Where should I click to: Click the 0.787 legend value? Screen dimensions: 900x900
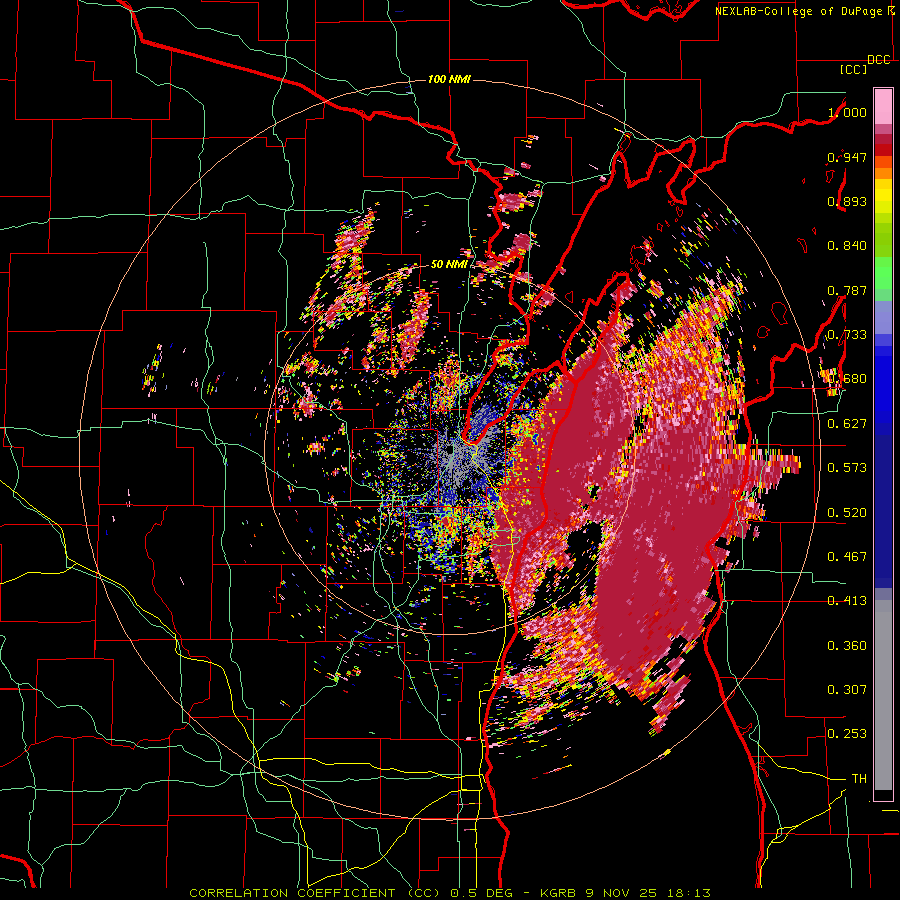[847, 290]
